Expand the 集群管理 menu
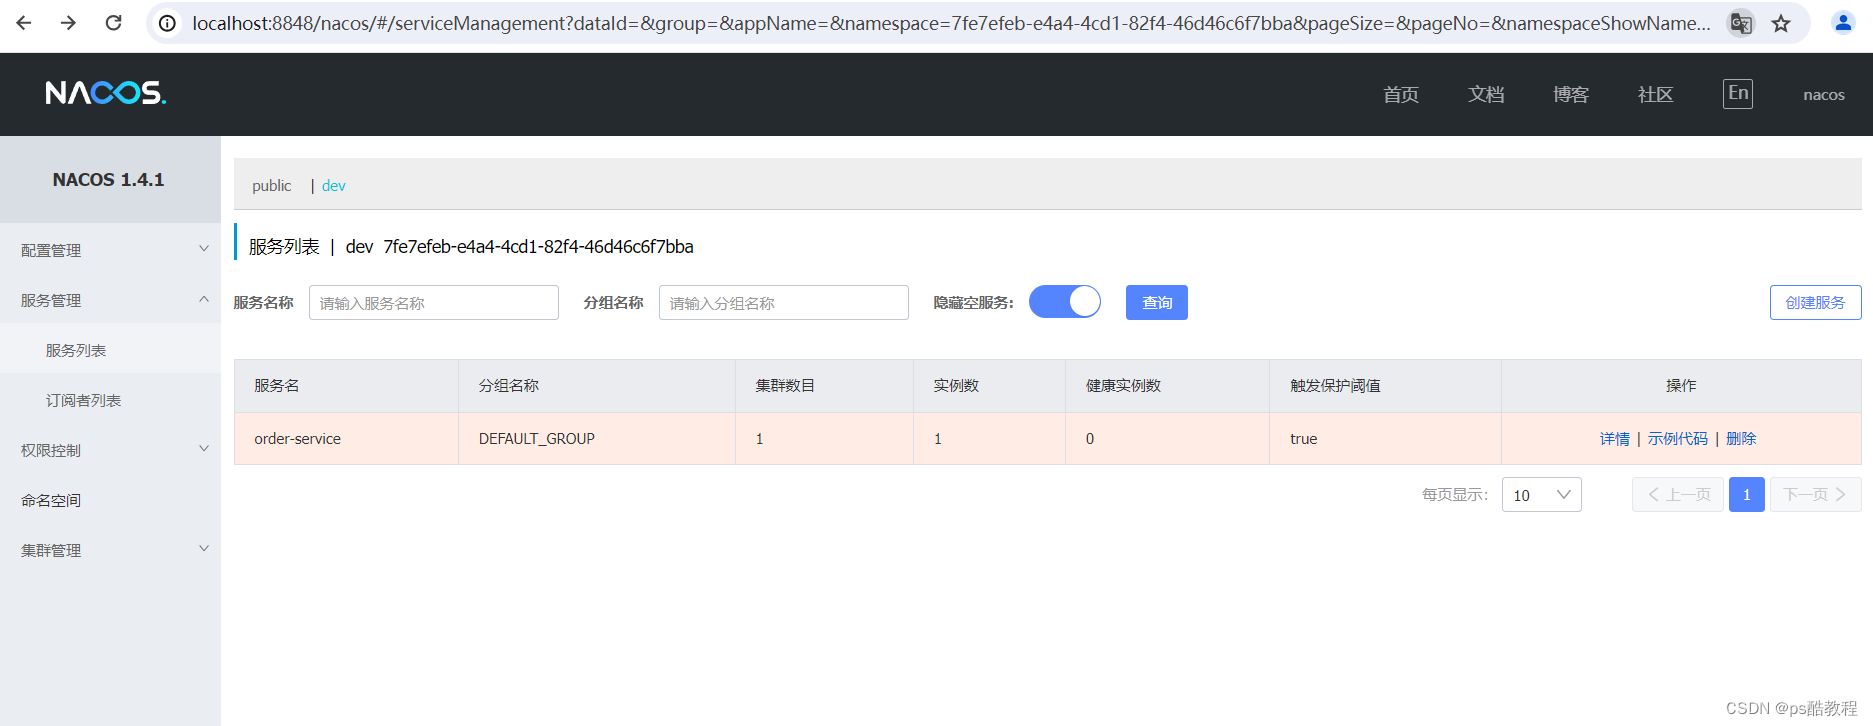 point(110,550)
